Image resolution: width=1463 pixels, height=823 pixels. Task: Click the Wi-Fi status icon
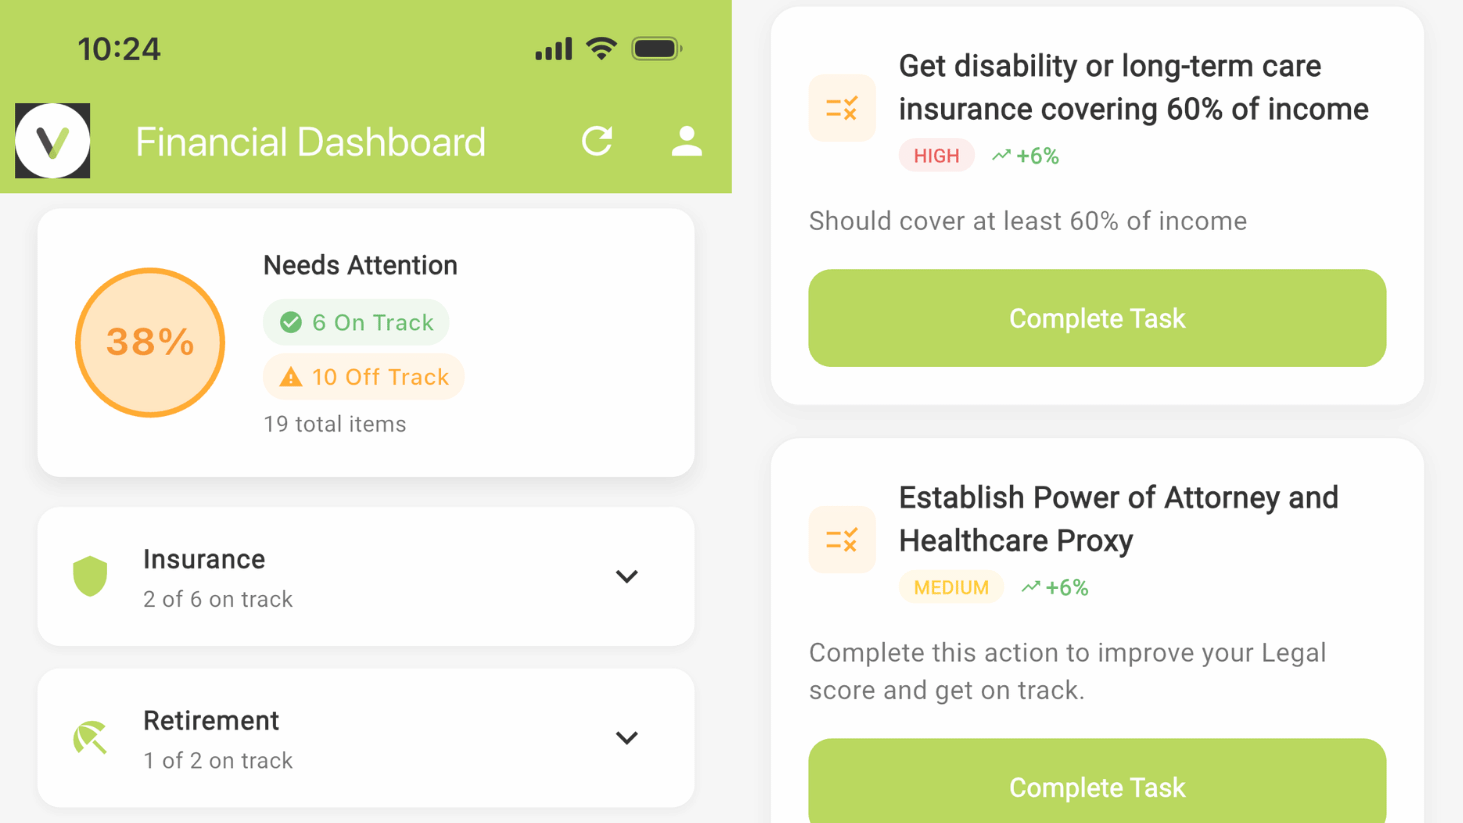601,48
